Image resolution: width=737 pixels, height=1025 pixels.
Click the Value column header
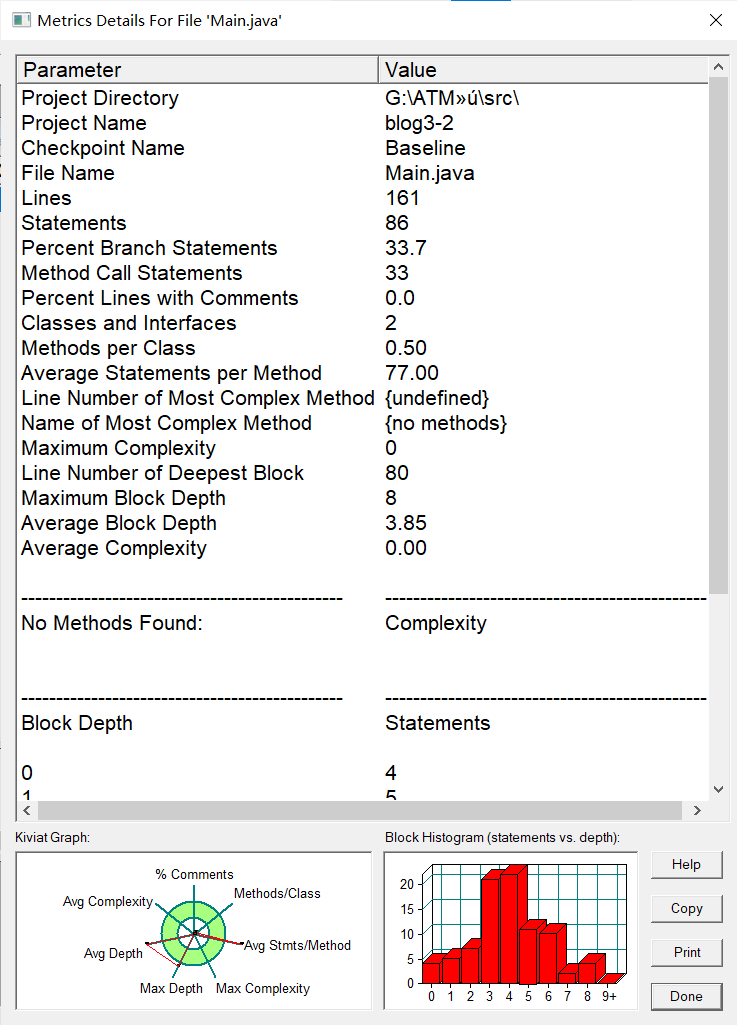(543, 70)
